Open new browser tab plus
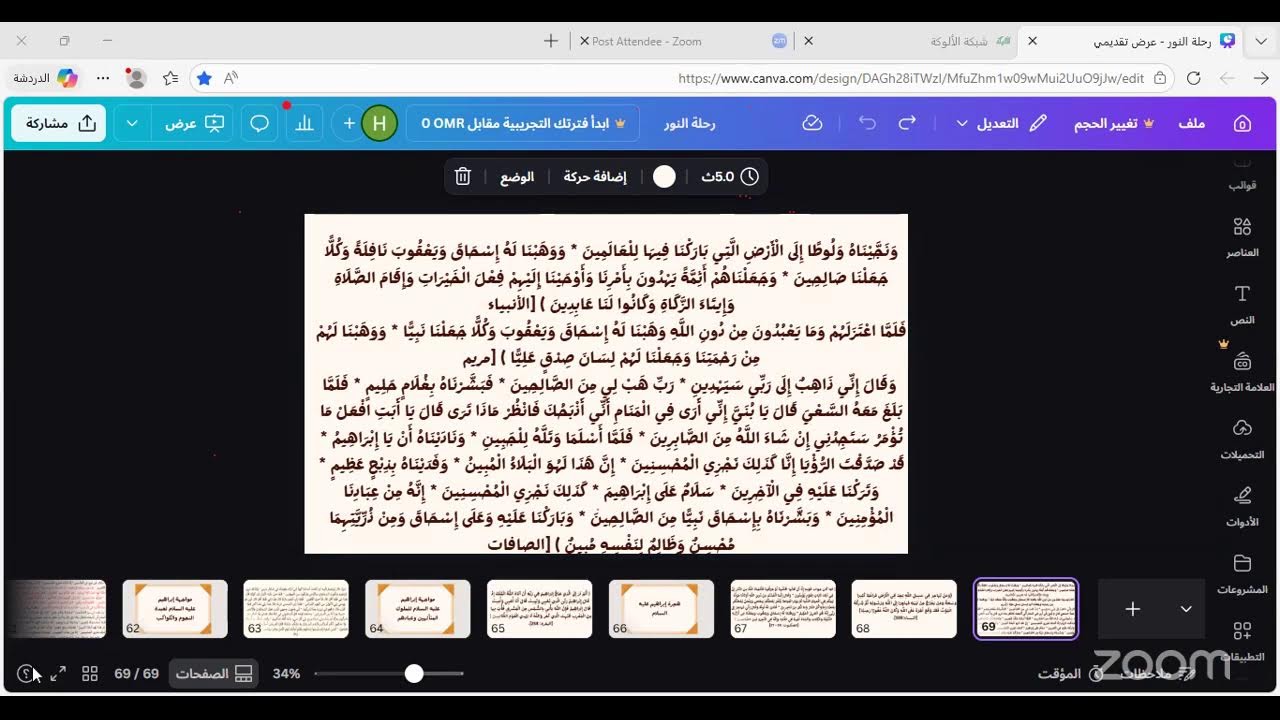This screenshot has height=720, width=1280. tap(551, 41)
